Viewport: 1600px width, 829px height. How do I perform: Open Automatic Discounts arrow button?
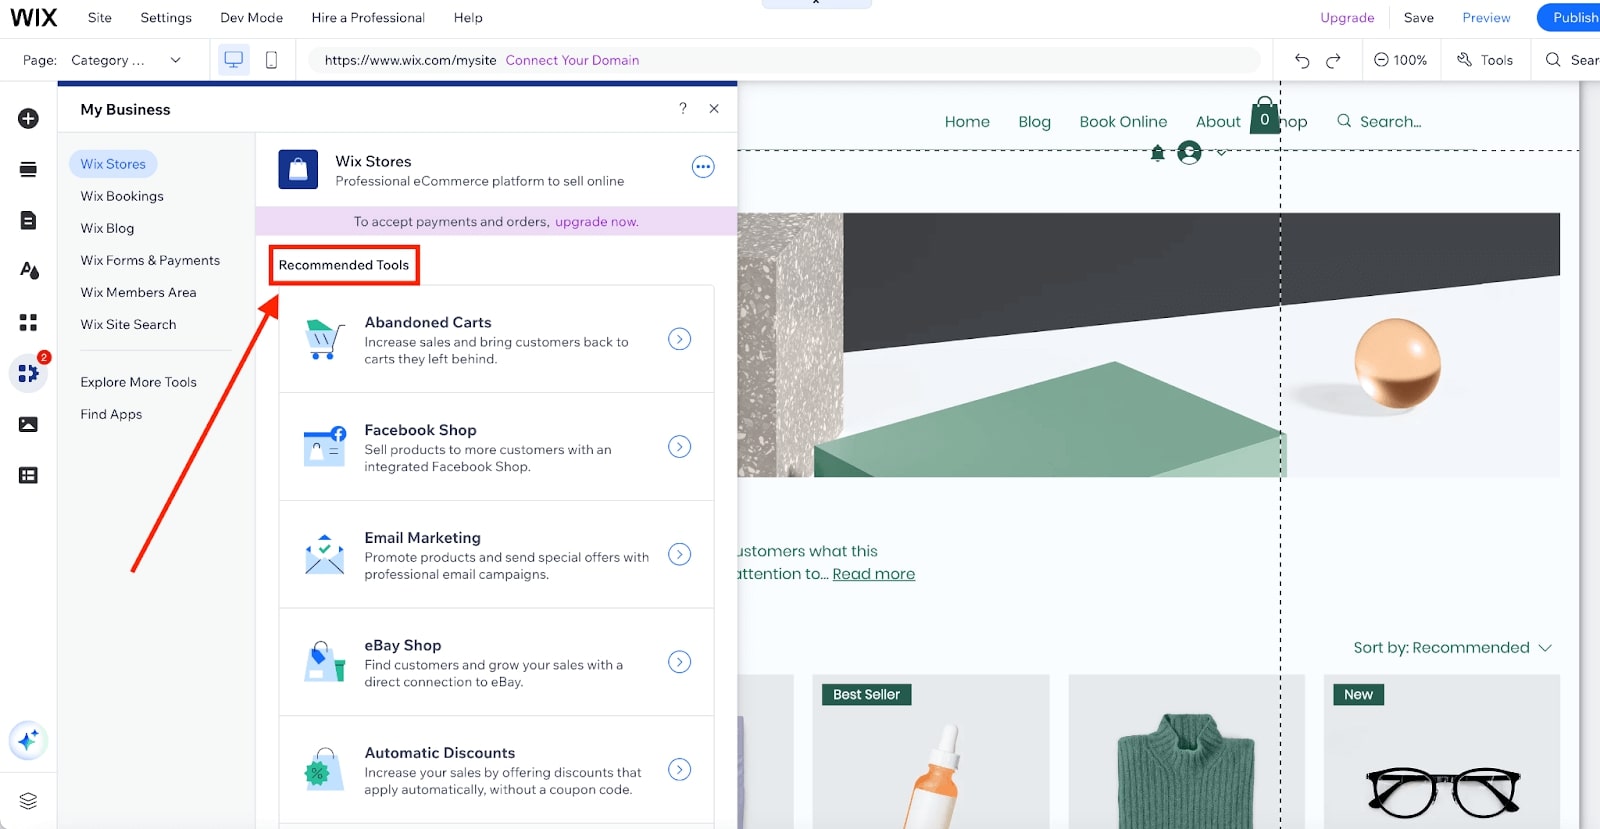click(x=679, y=770)
